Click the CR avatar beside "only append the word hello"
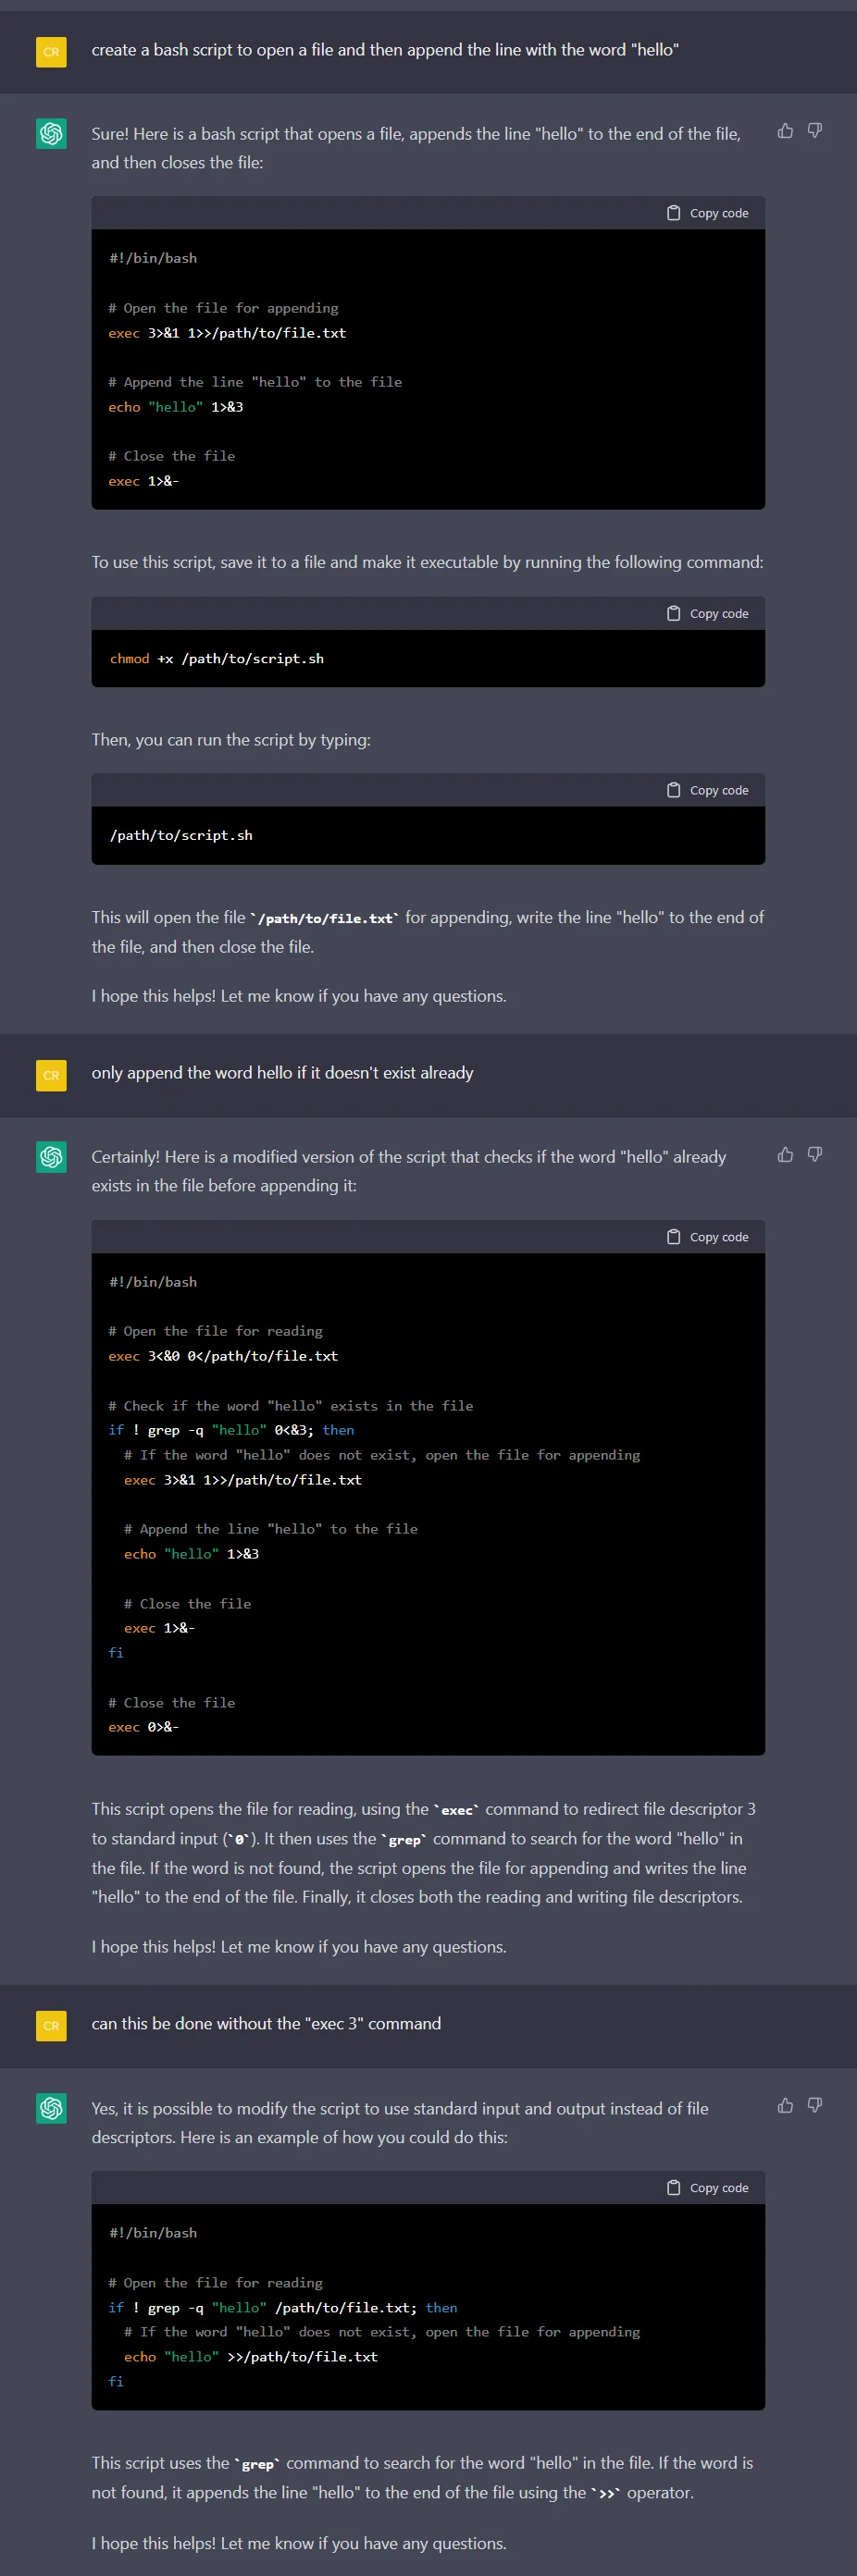857x2576 pixels. point(51,1075)
